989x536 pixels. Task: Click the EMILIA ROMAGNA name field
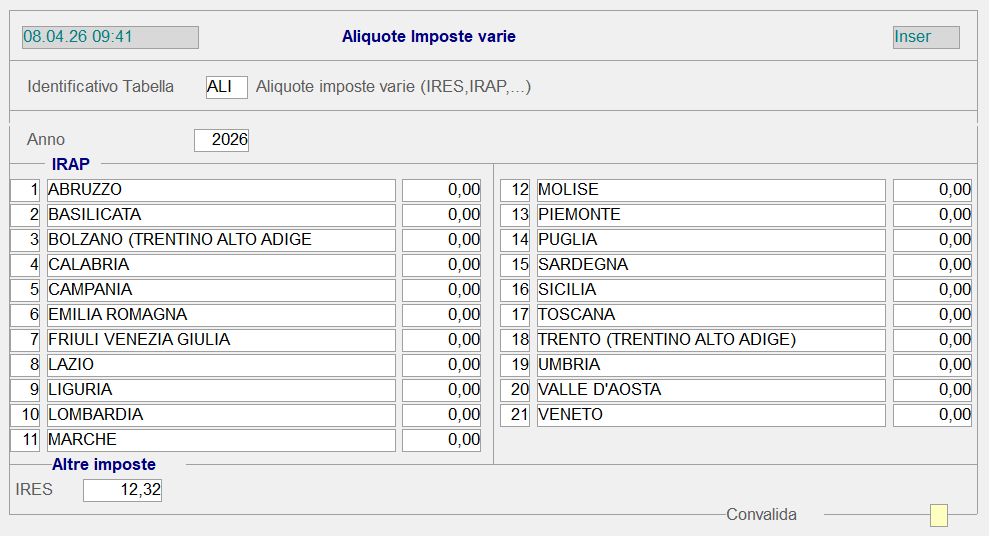(x=220, y=315)
